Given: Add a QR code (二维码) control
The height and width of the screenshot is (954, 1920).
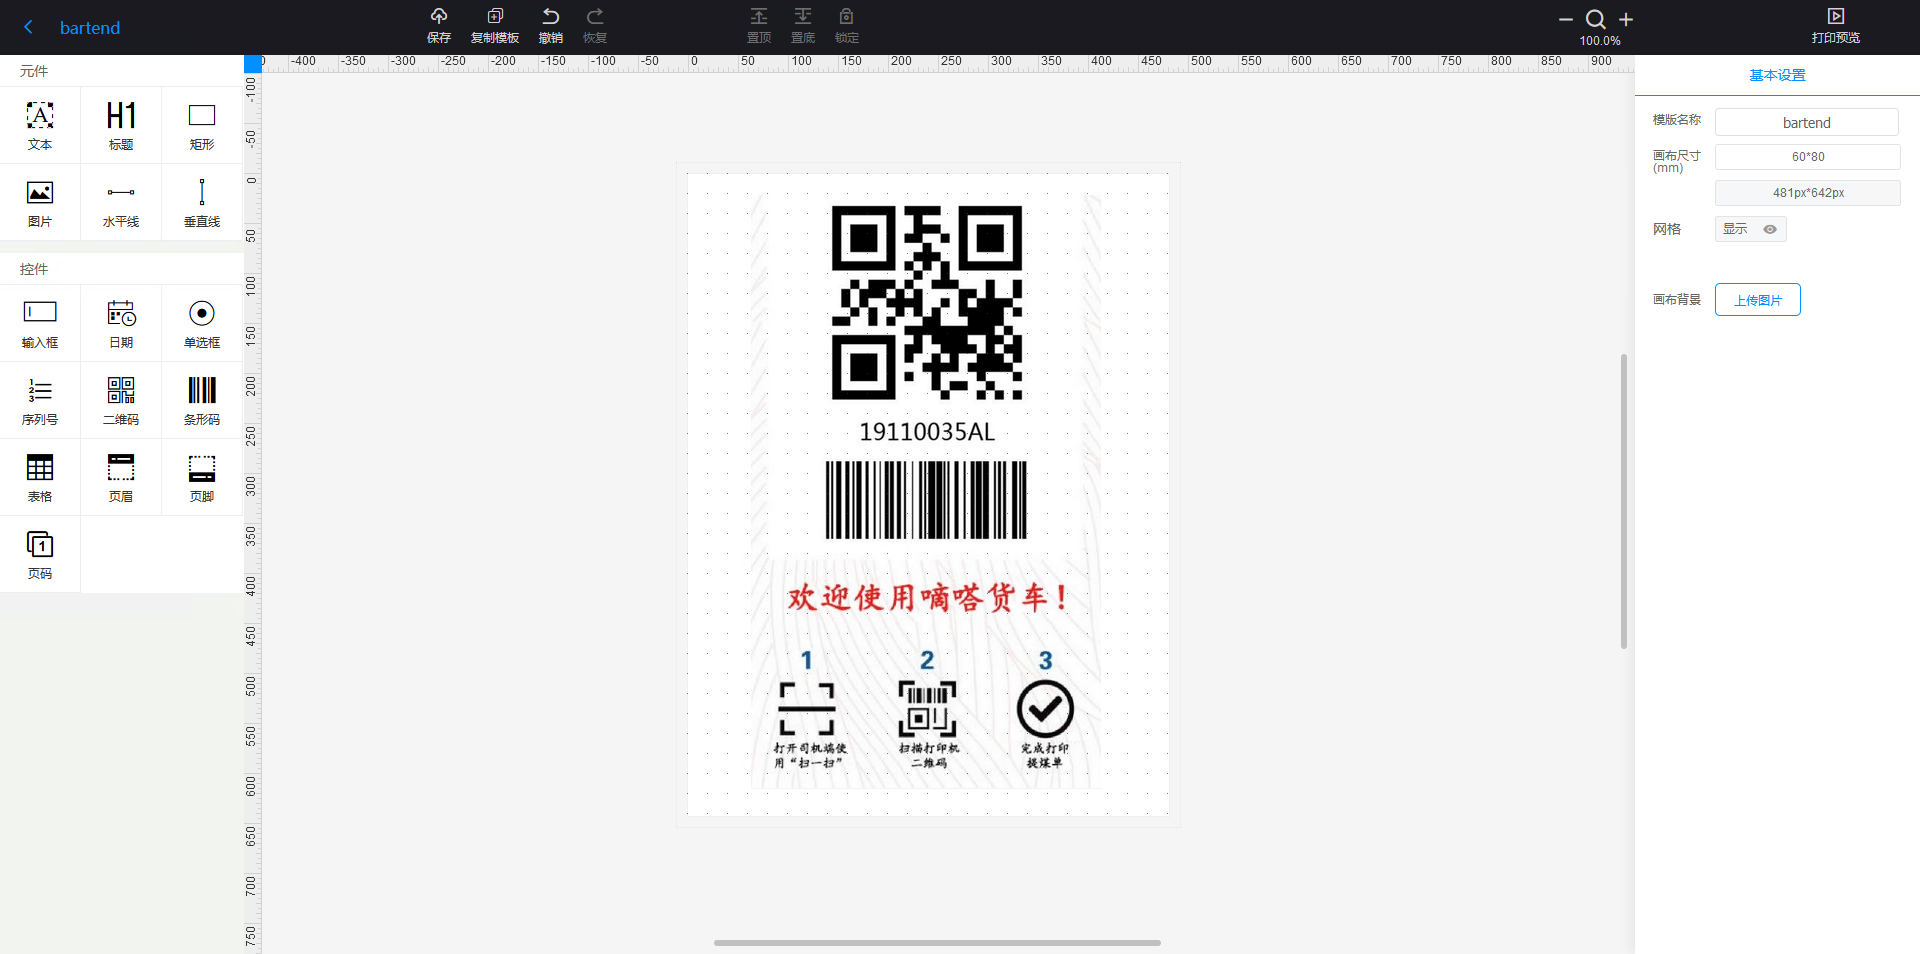Looking at the screenshot, I should pyautogui.click(x=121, y=400).
